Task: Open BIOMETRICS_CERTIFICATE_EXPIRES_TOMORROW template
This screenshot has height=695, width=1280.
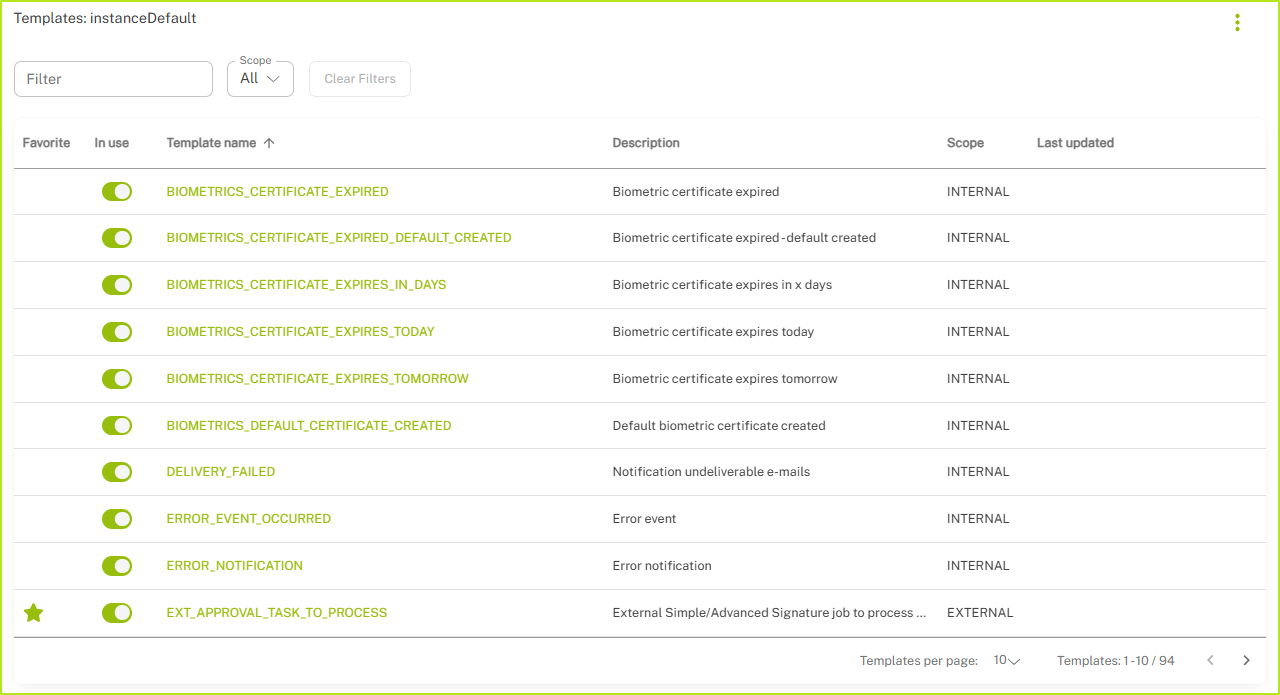Action: pyautogui.click(x=317, y=379)
